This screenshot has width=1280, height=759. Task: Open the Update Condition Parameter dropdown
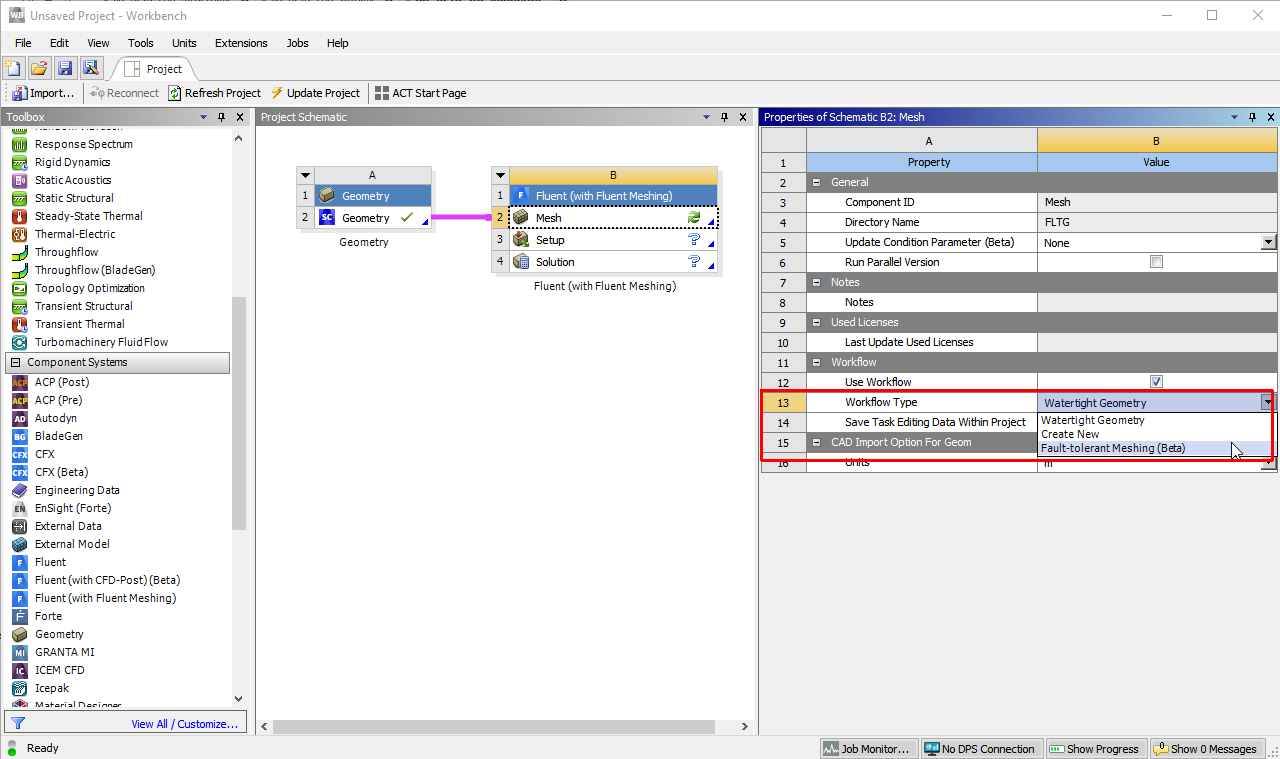1268,242
